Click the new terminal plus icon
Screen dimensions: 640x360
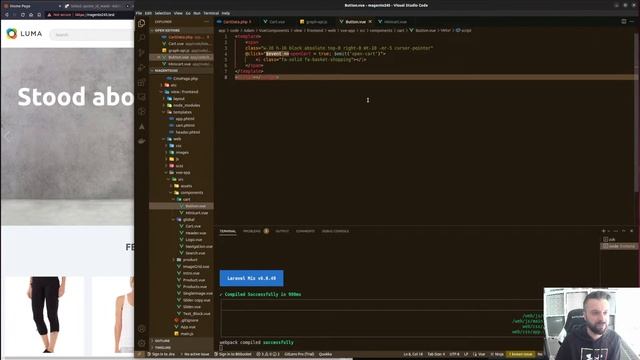(x=604, y=231)
